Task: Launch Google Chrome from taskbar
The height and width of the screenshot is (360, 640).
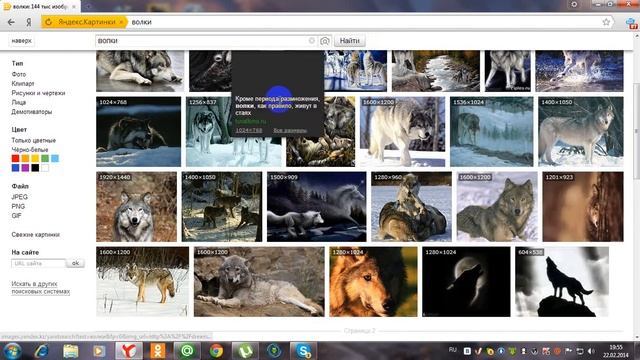Action: [x=216, y=351]
